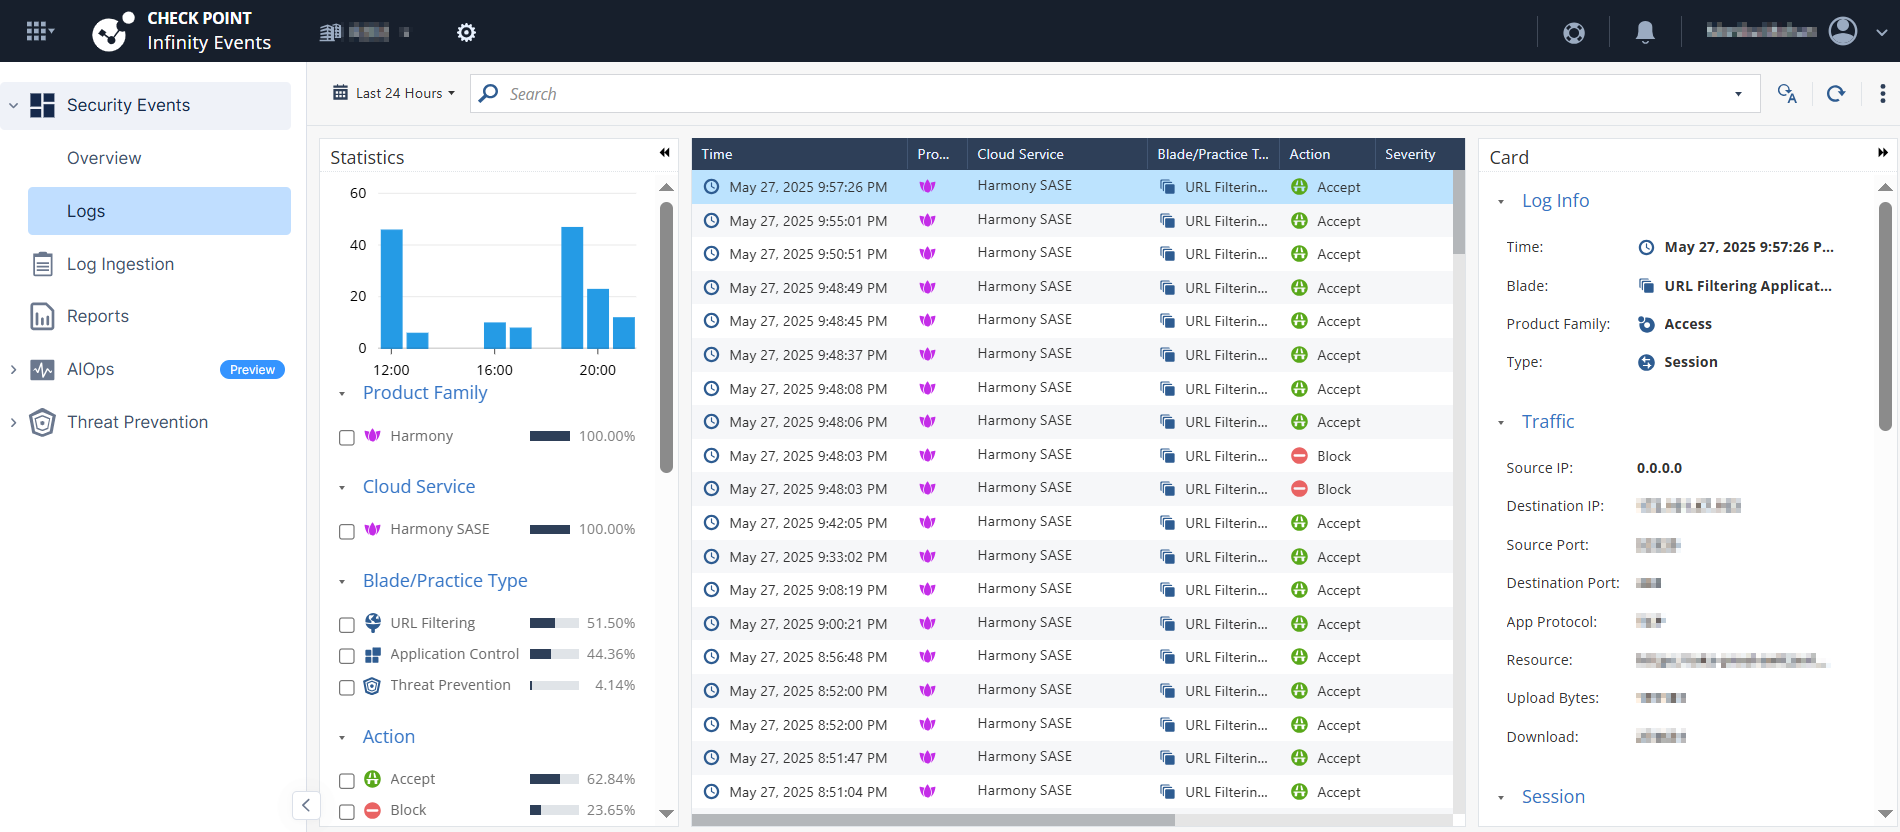This screenshot has width=1900, height=832.
Task: Click the Reports chart icon
Action: coord(42,316)
